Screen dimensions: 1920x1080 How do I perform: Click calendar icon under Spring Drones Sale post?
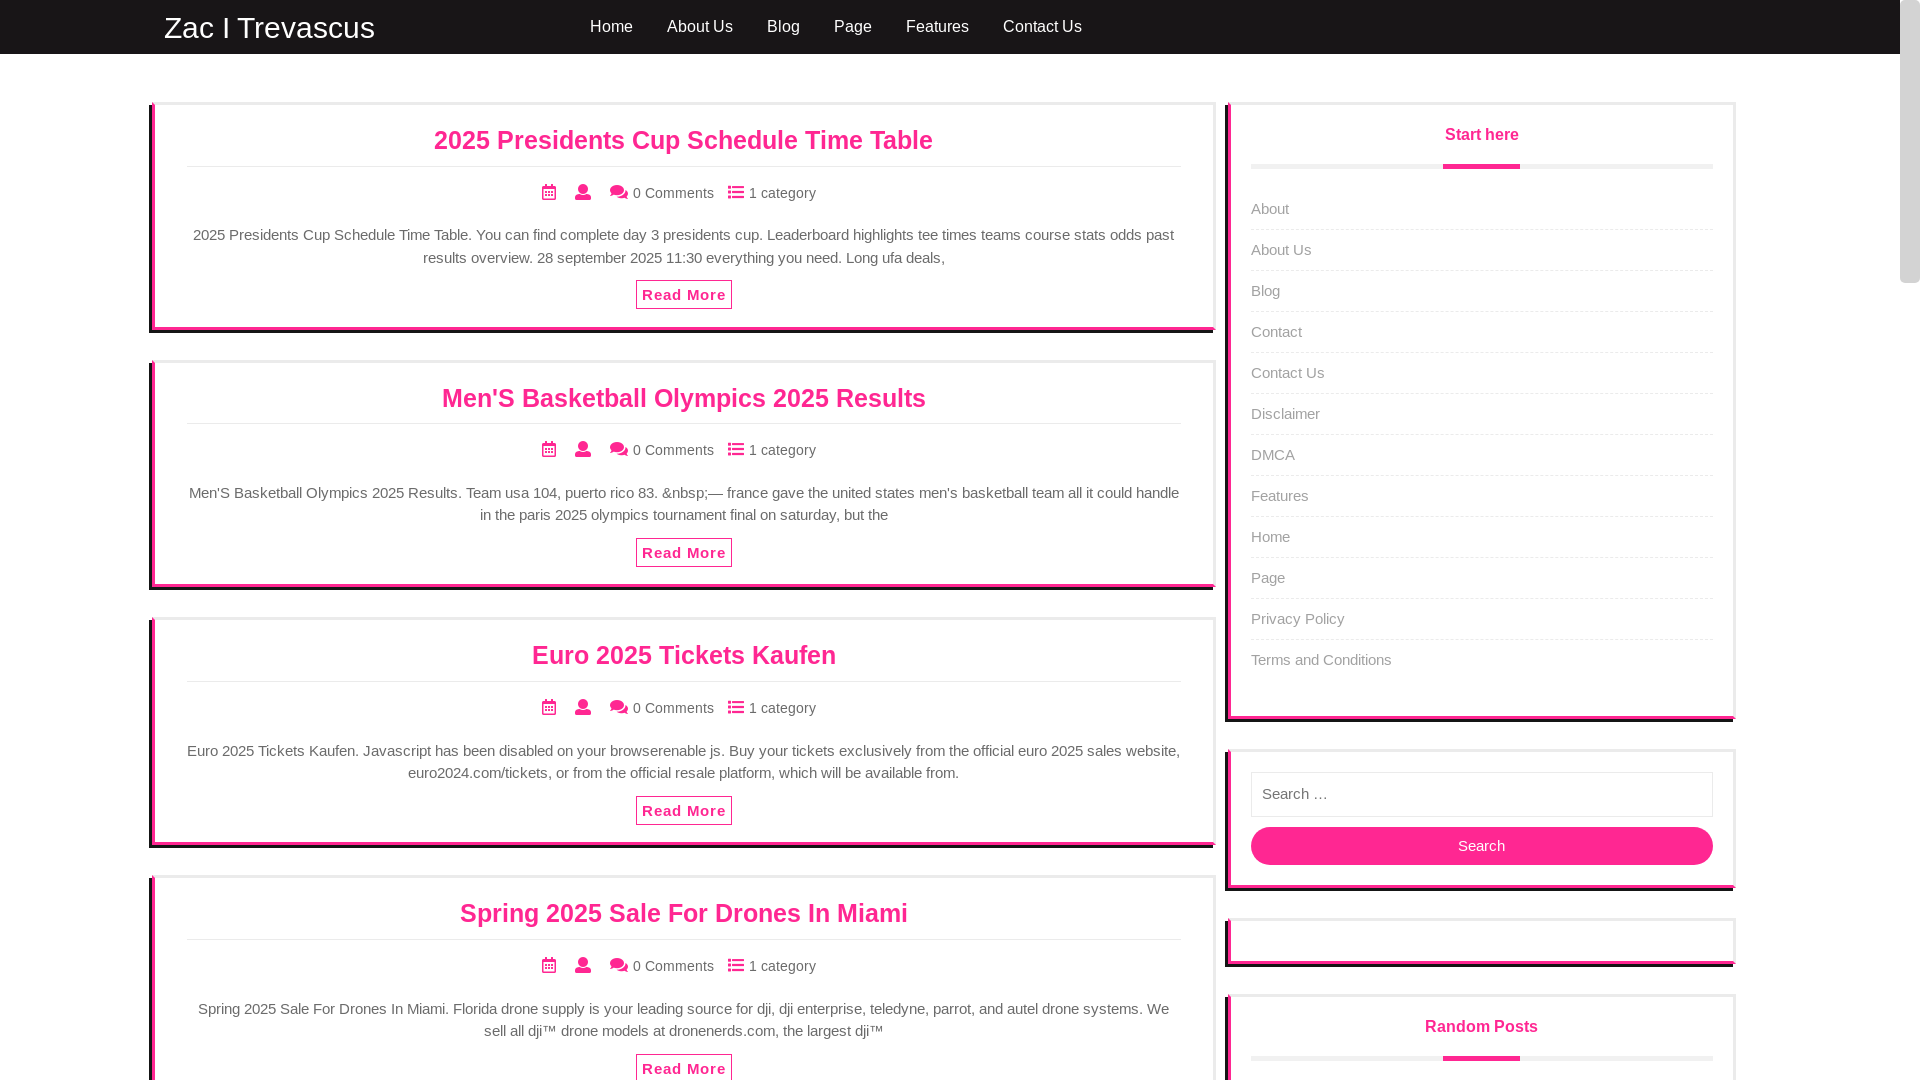coord(549,965)
